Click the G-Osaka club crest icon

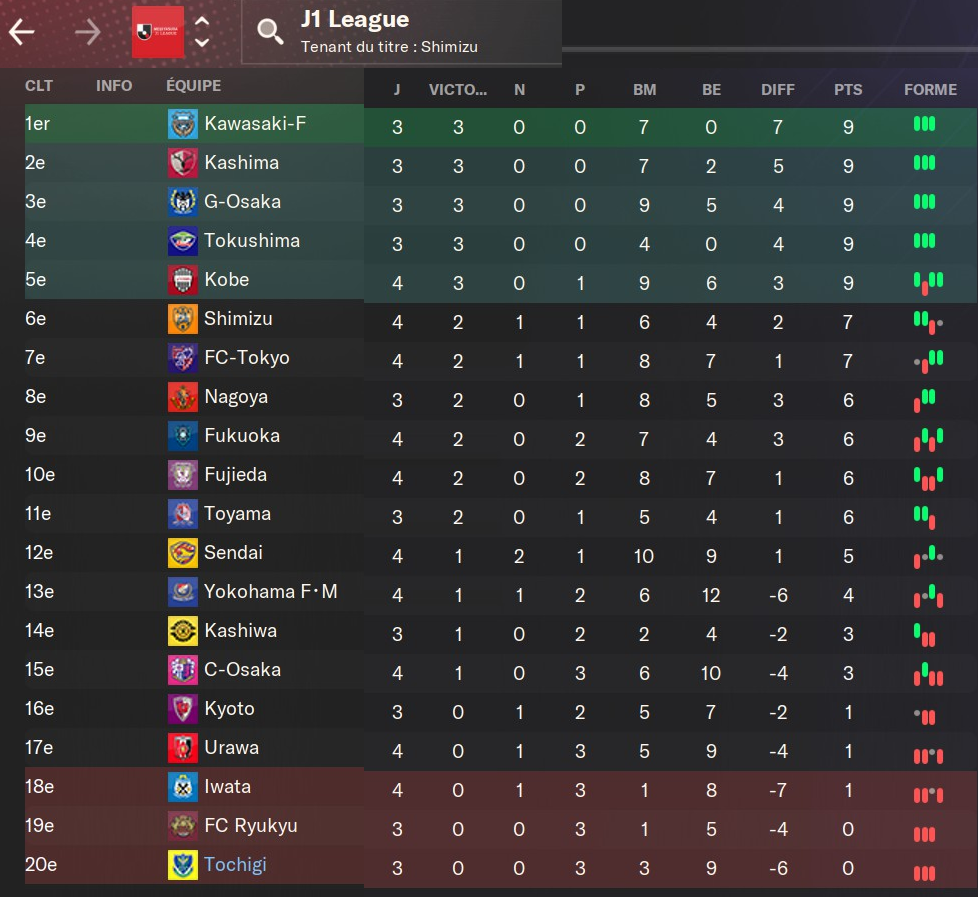pos(183,202)
